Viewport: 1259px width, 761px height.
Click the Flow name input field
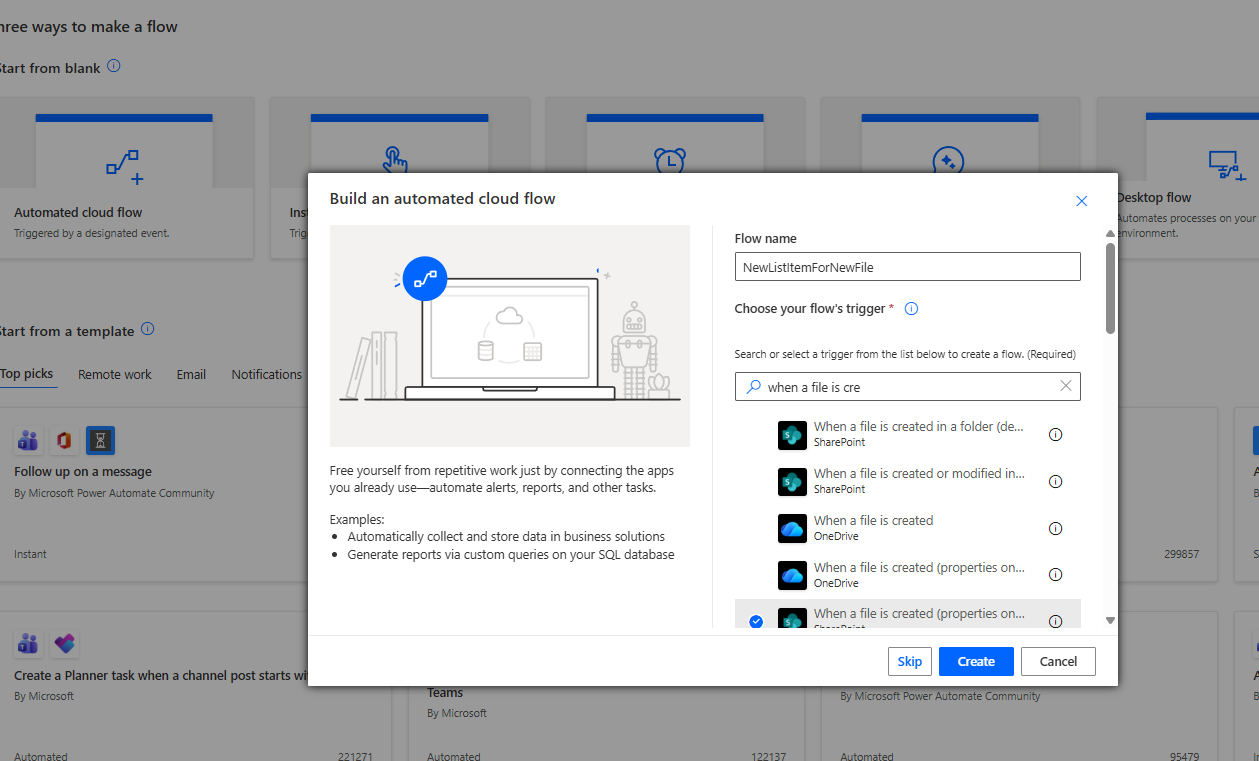coord(907,267)
